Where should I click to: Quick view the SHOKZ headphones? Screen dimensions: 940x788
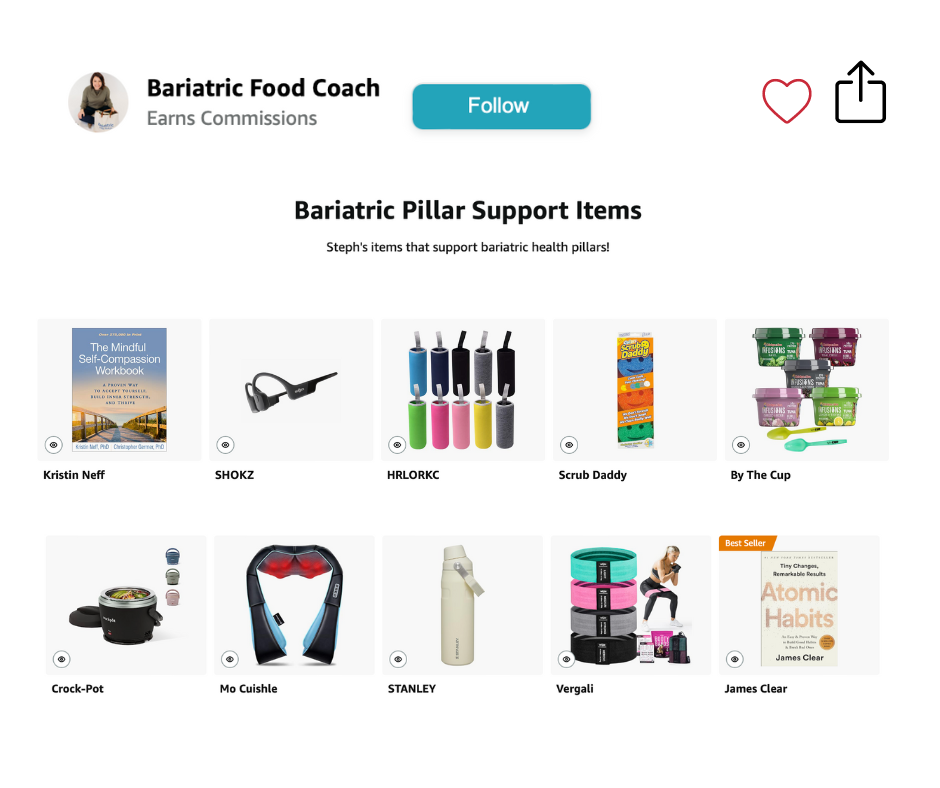pyautogui.click(x=225, y=444)
